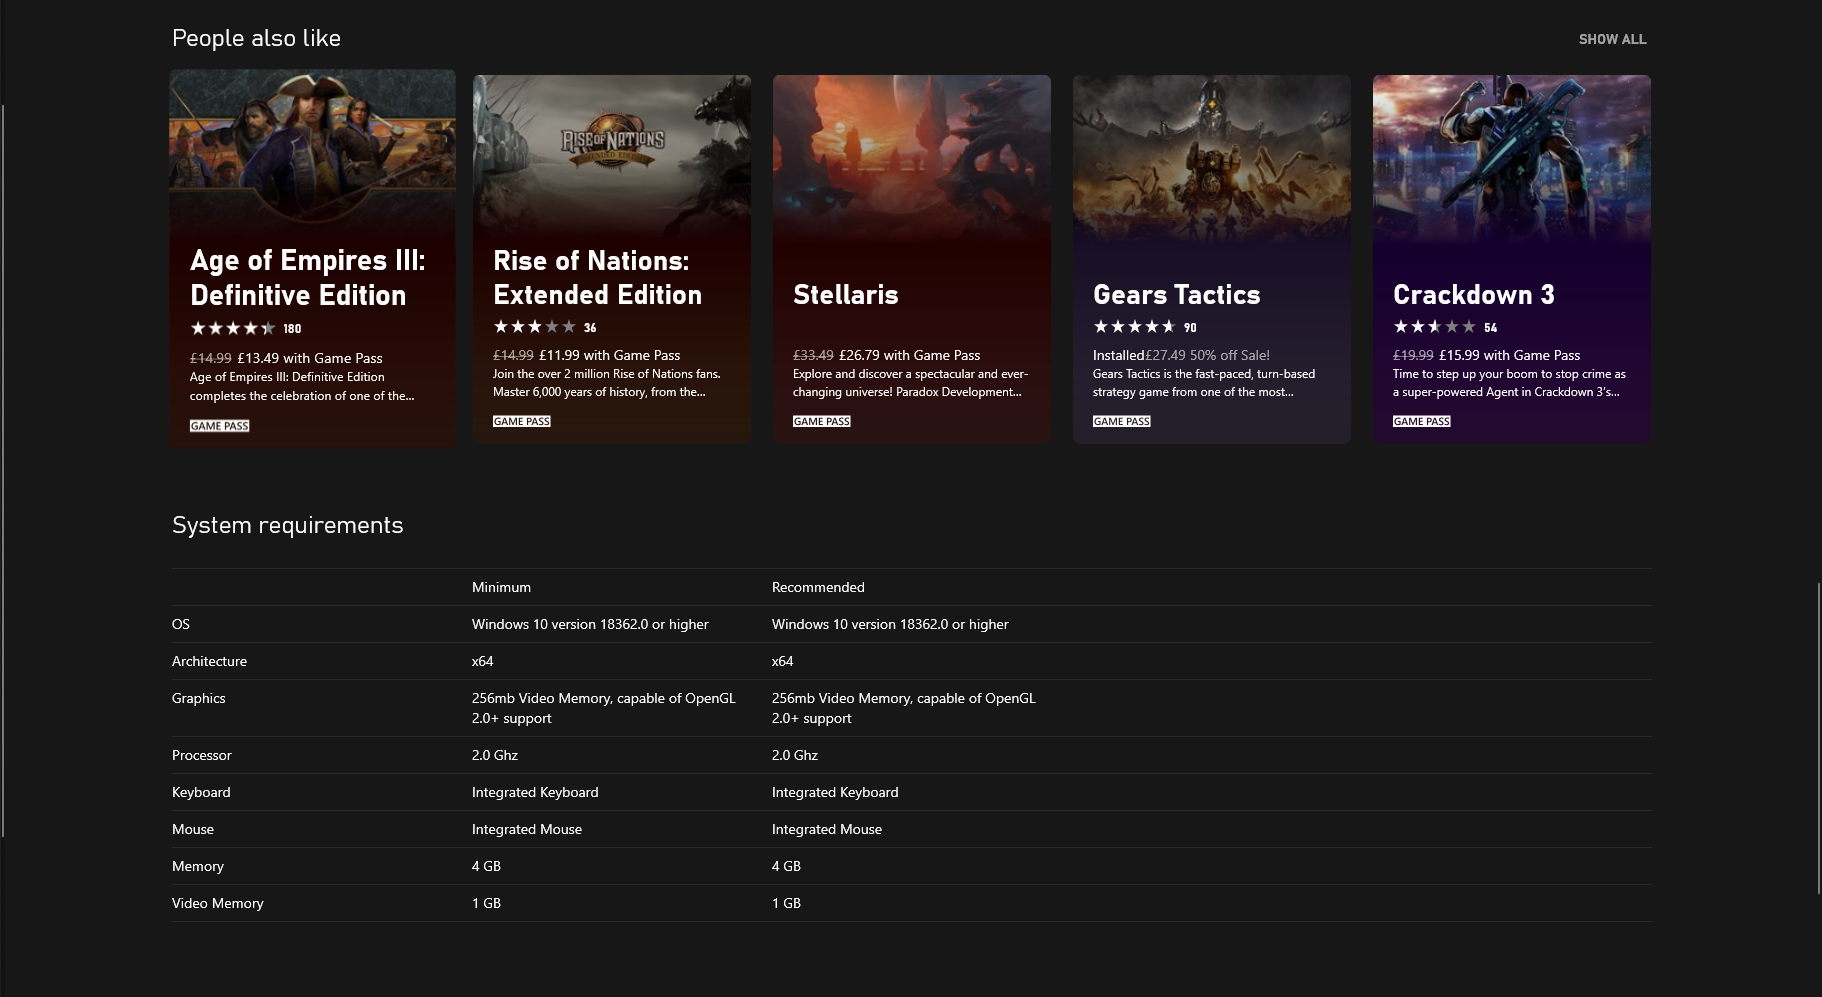Open the Age of Empires III: Definitive Edition card
The image size is (1822, 997).
click(x=313, y=259)
